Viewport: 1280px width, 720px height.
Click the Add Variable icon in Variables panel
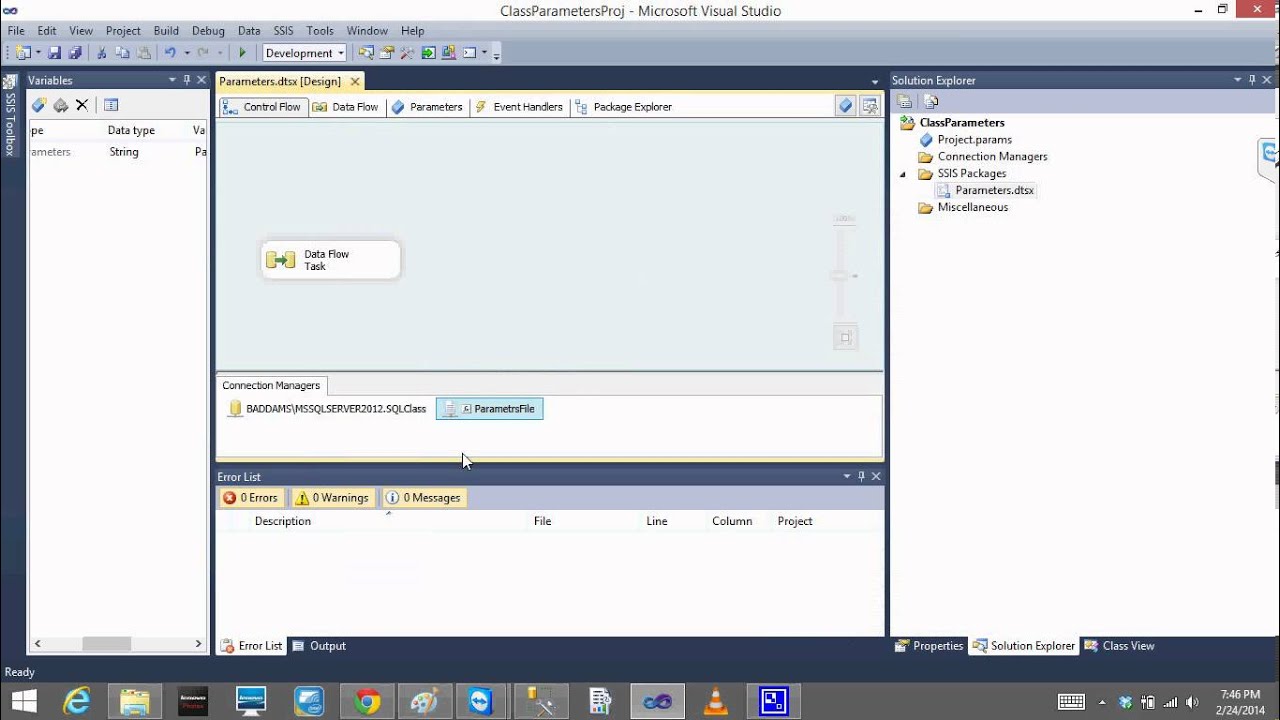(x=39, y=105)
